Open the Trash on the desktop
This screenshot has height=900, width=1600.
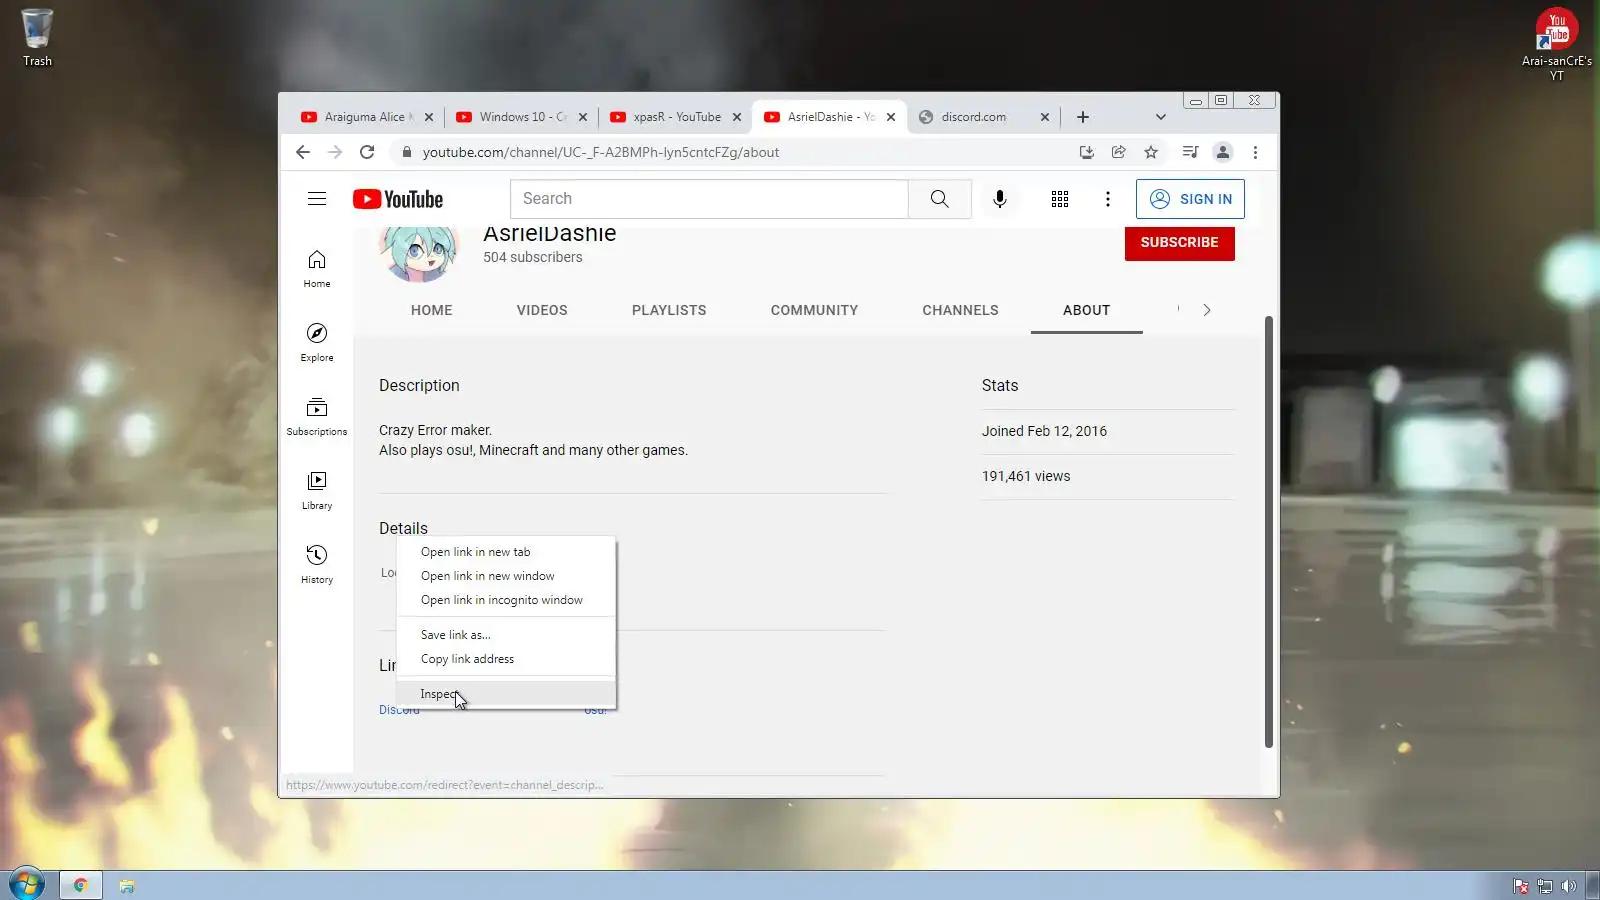[x=37, y=37]
